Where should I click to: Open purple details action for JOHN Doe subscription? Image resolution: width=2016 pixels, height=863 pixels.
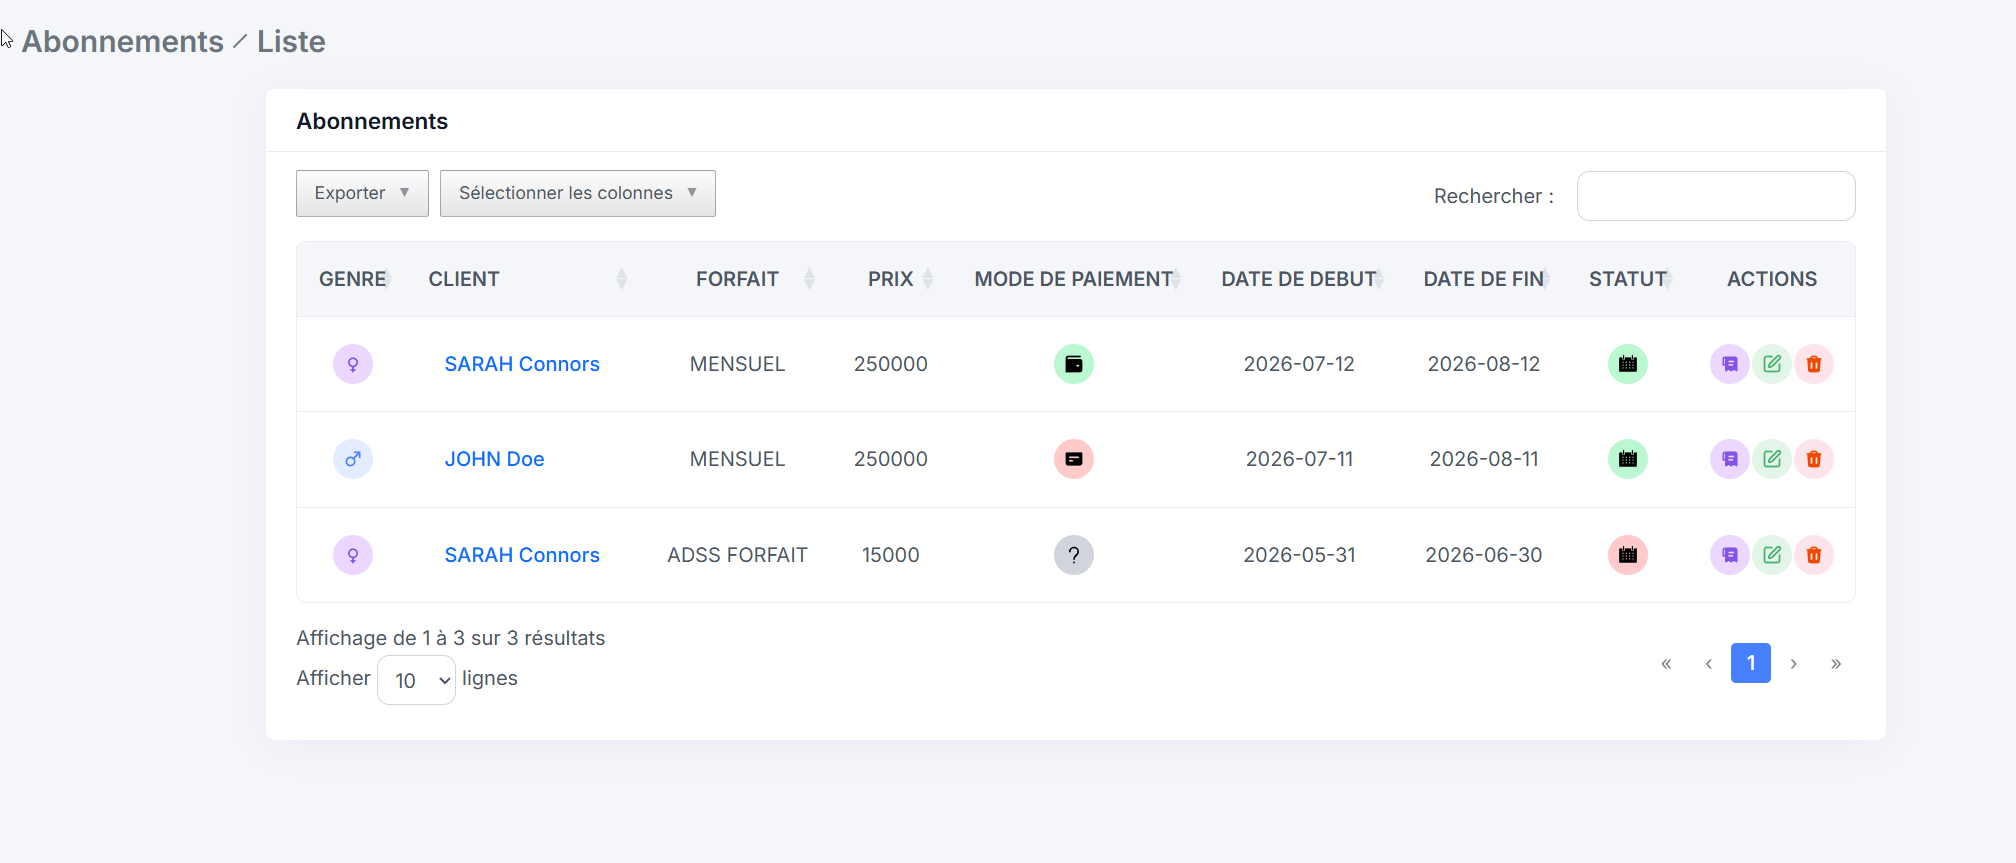pos(1730,459)
